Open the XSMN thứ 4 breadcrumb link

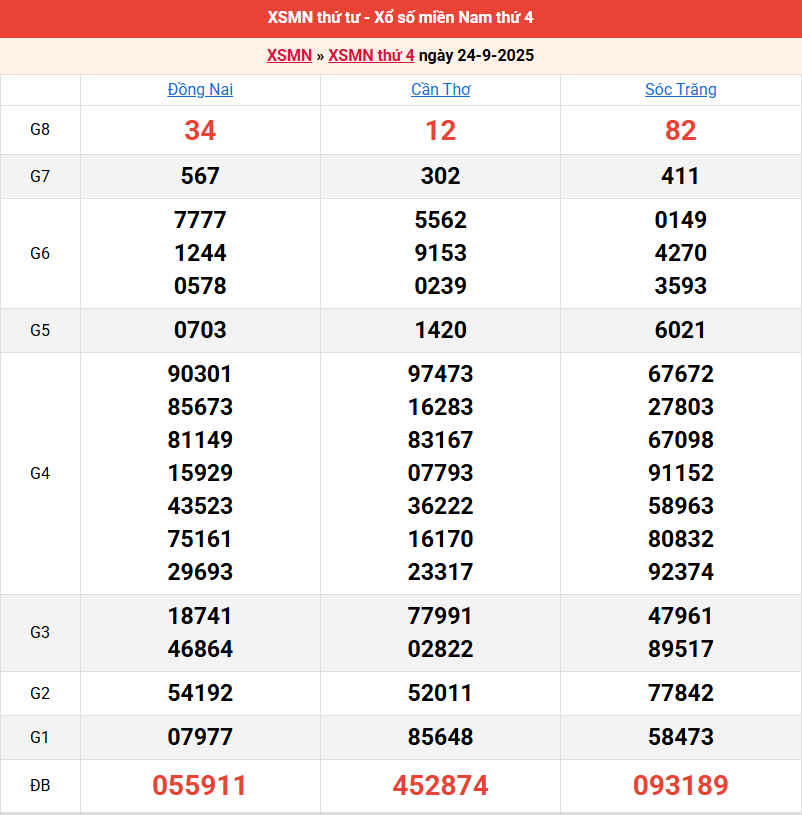371,55
